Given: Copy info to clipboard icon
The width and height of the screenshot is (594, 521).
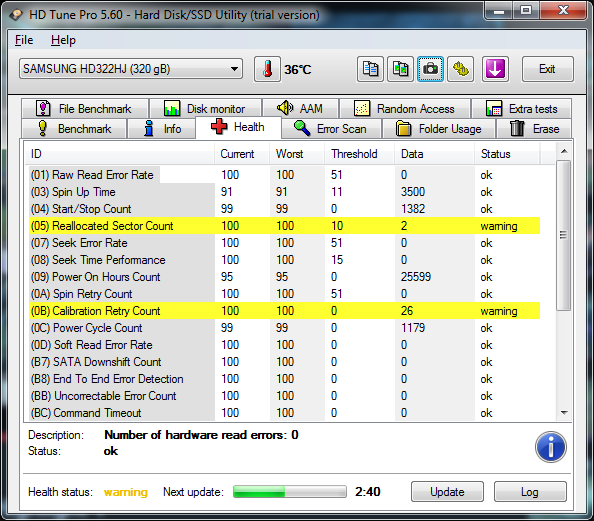Looking at the screenshot, I should [370, 69].
